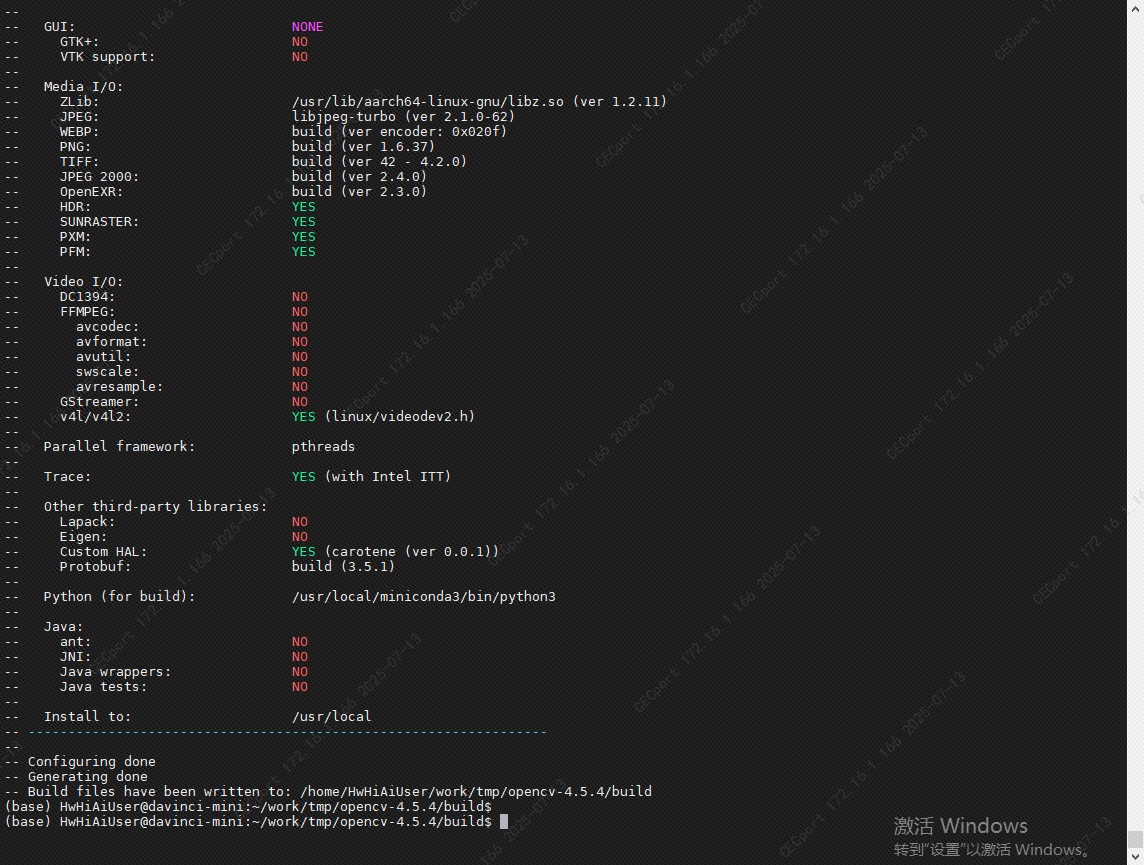The height and width of the screenshot is (865, 1144).
Task: Click the 'swscale:' label
Action: tap(107, 372)
